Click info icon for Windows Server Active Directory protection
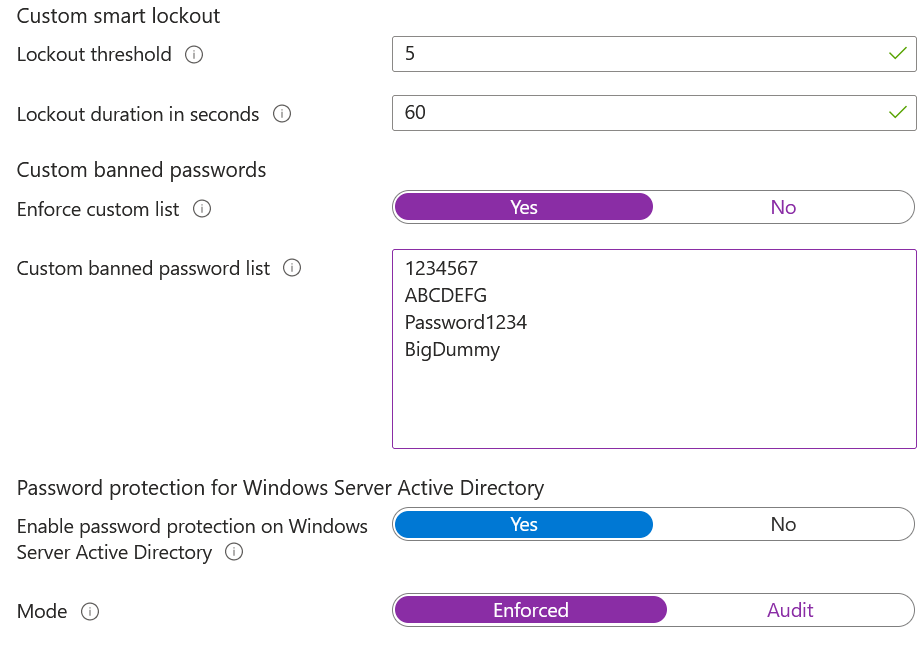The width and height of the screenshot is (922, 646). 234,552
